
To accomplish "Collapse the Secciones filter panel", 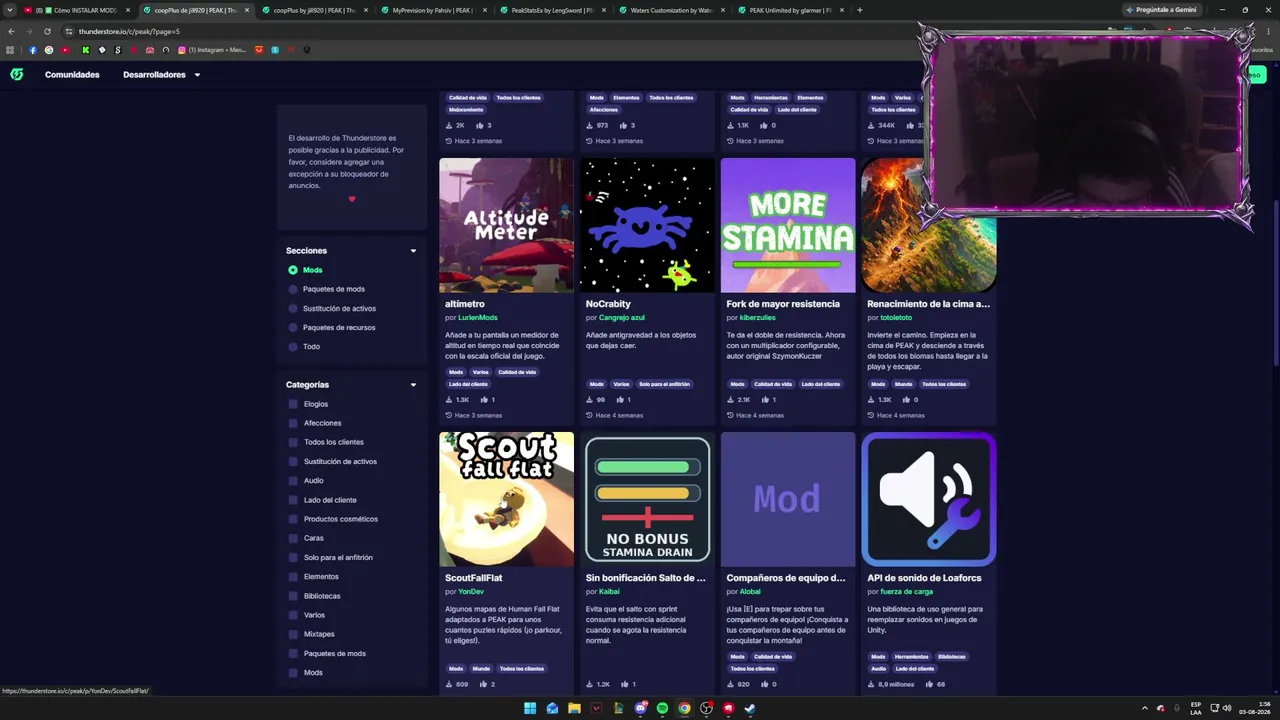I will [413, 251].
